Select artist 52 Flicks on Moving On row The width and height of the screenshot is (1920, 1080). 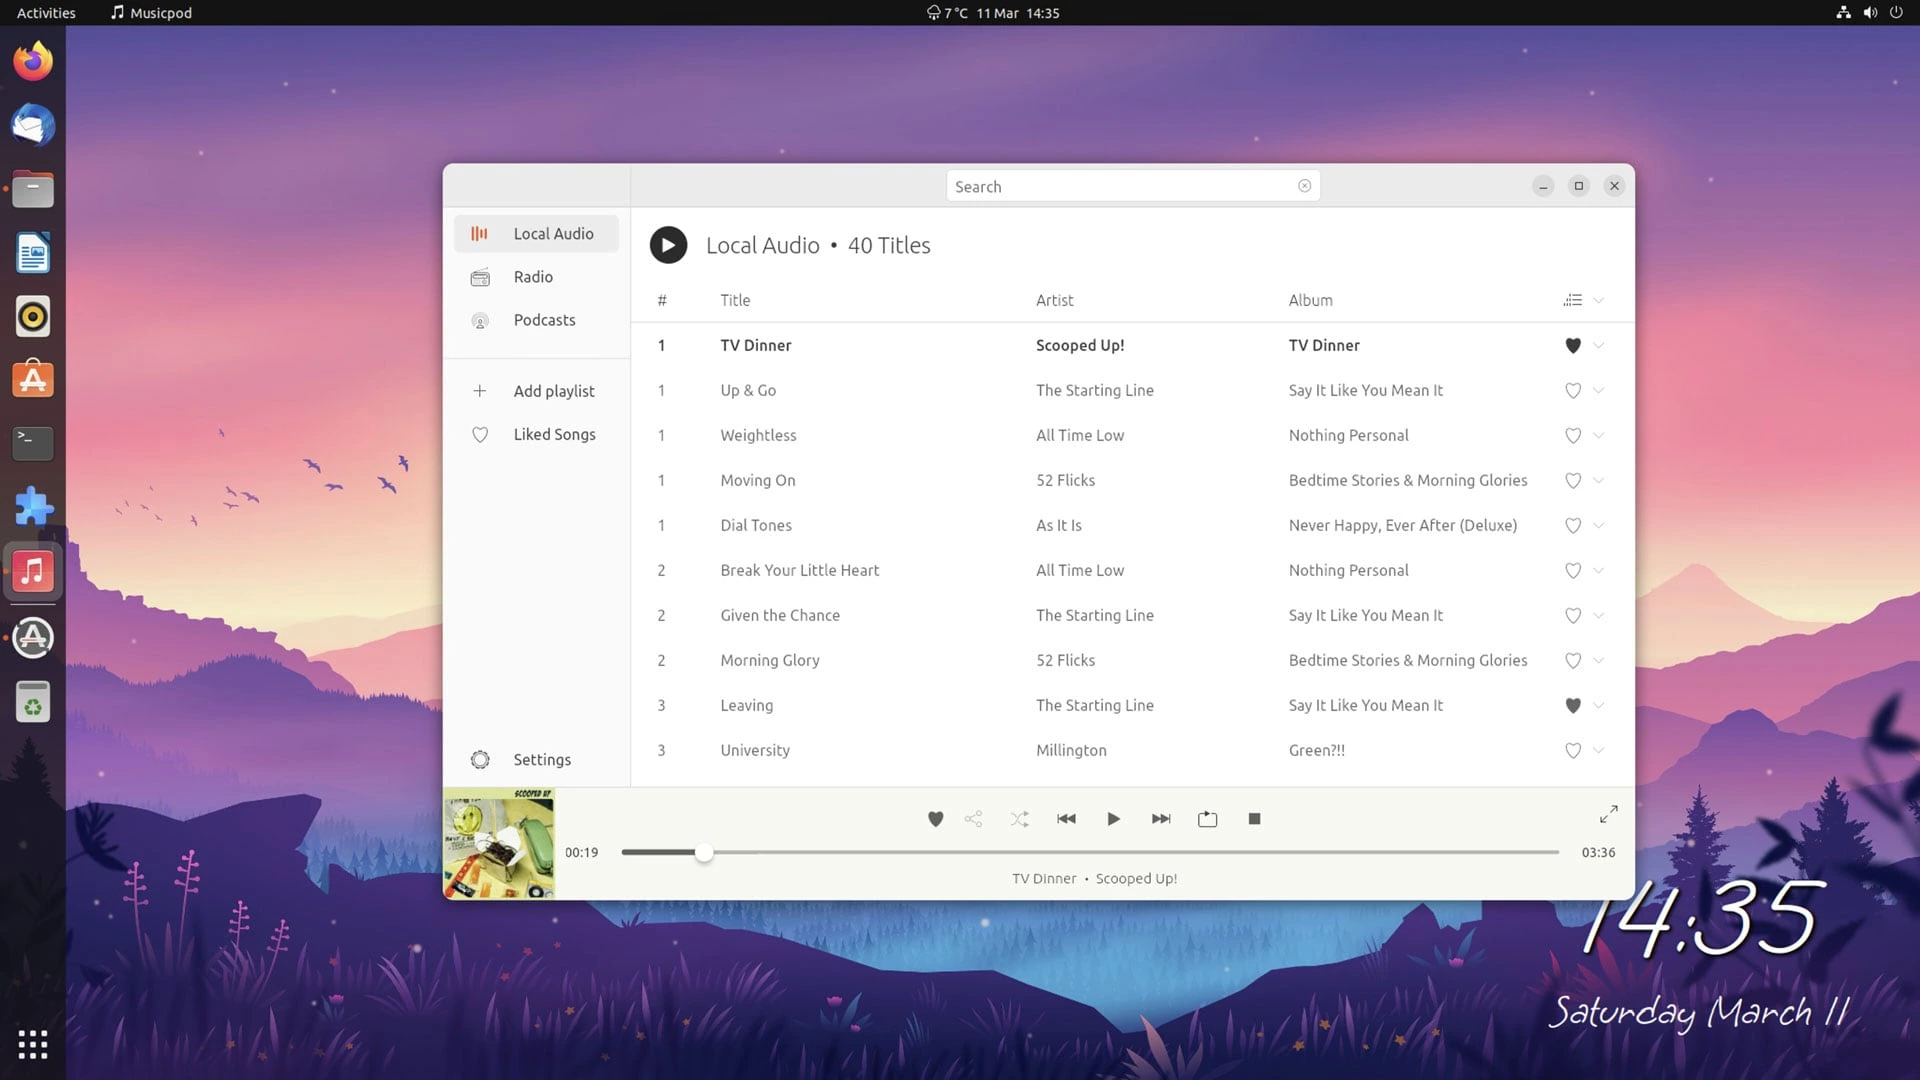tap(1065, 480)
